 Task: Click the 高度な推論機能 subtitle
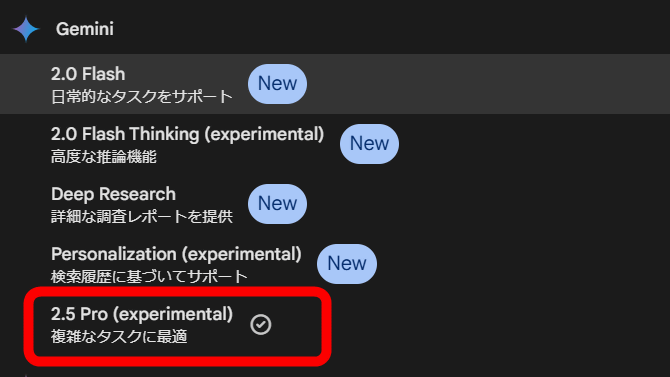coord(104,157)
